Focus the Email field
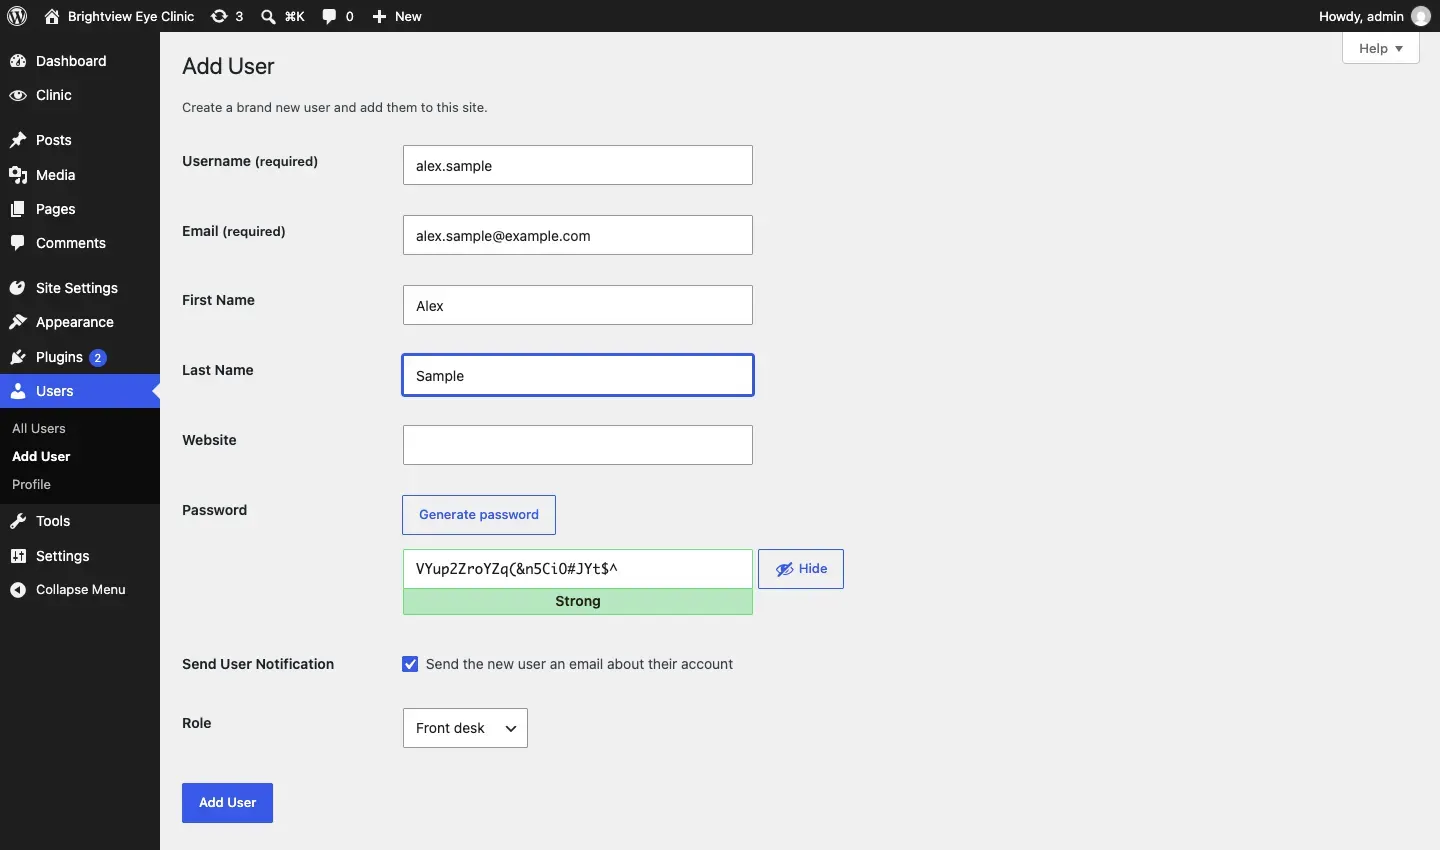The image size is (1440, 850). click(578, 235)
